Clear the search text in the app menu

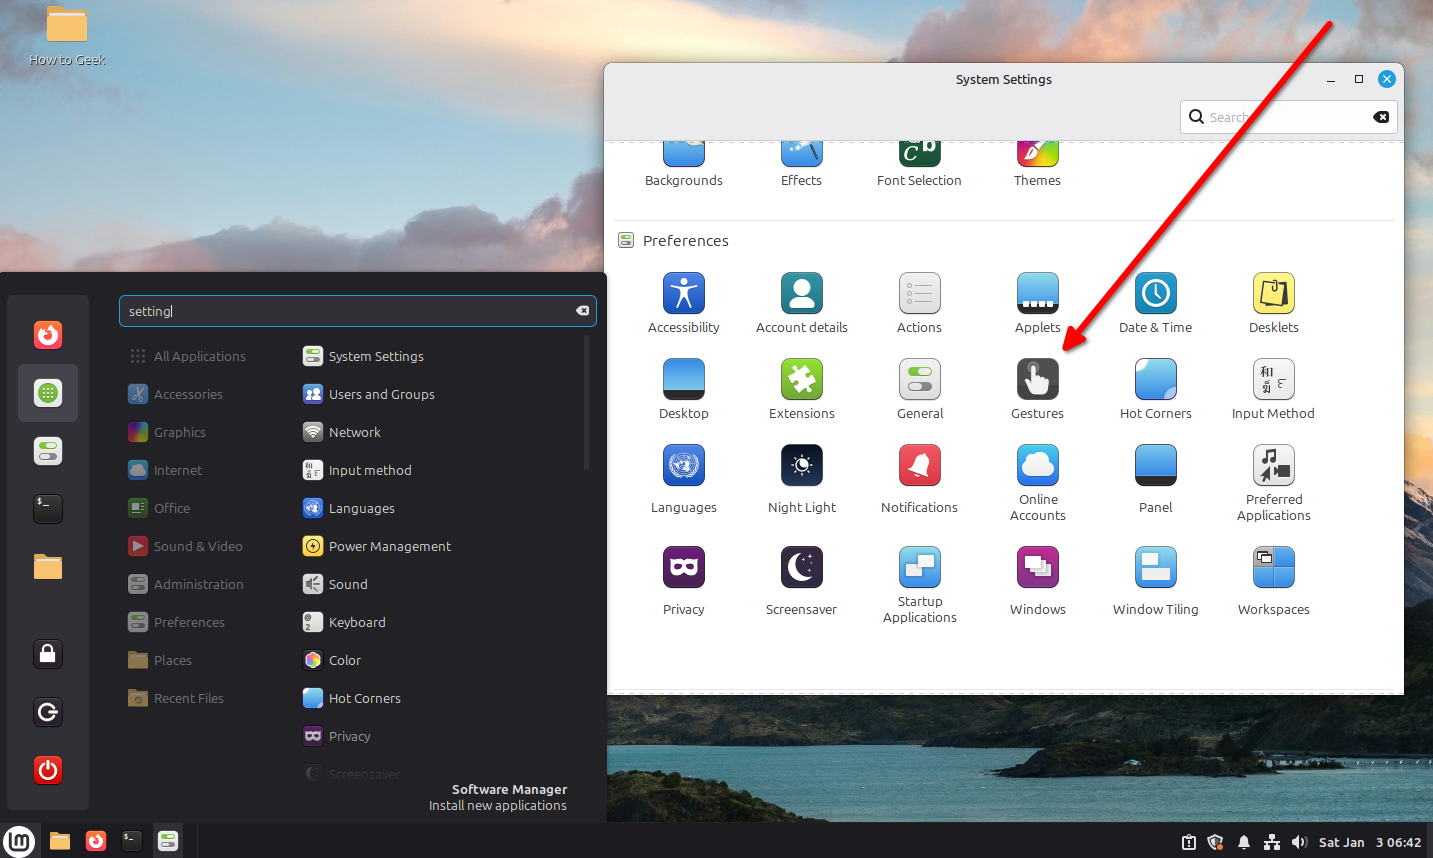[582, 310]
